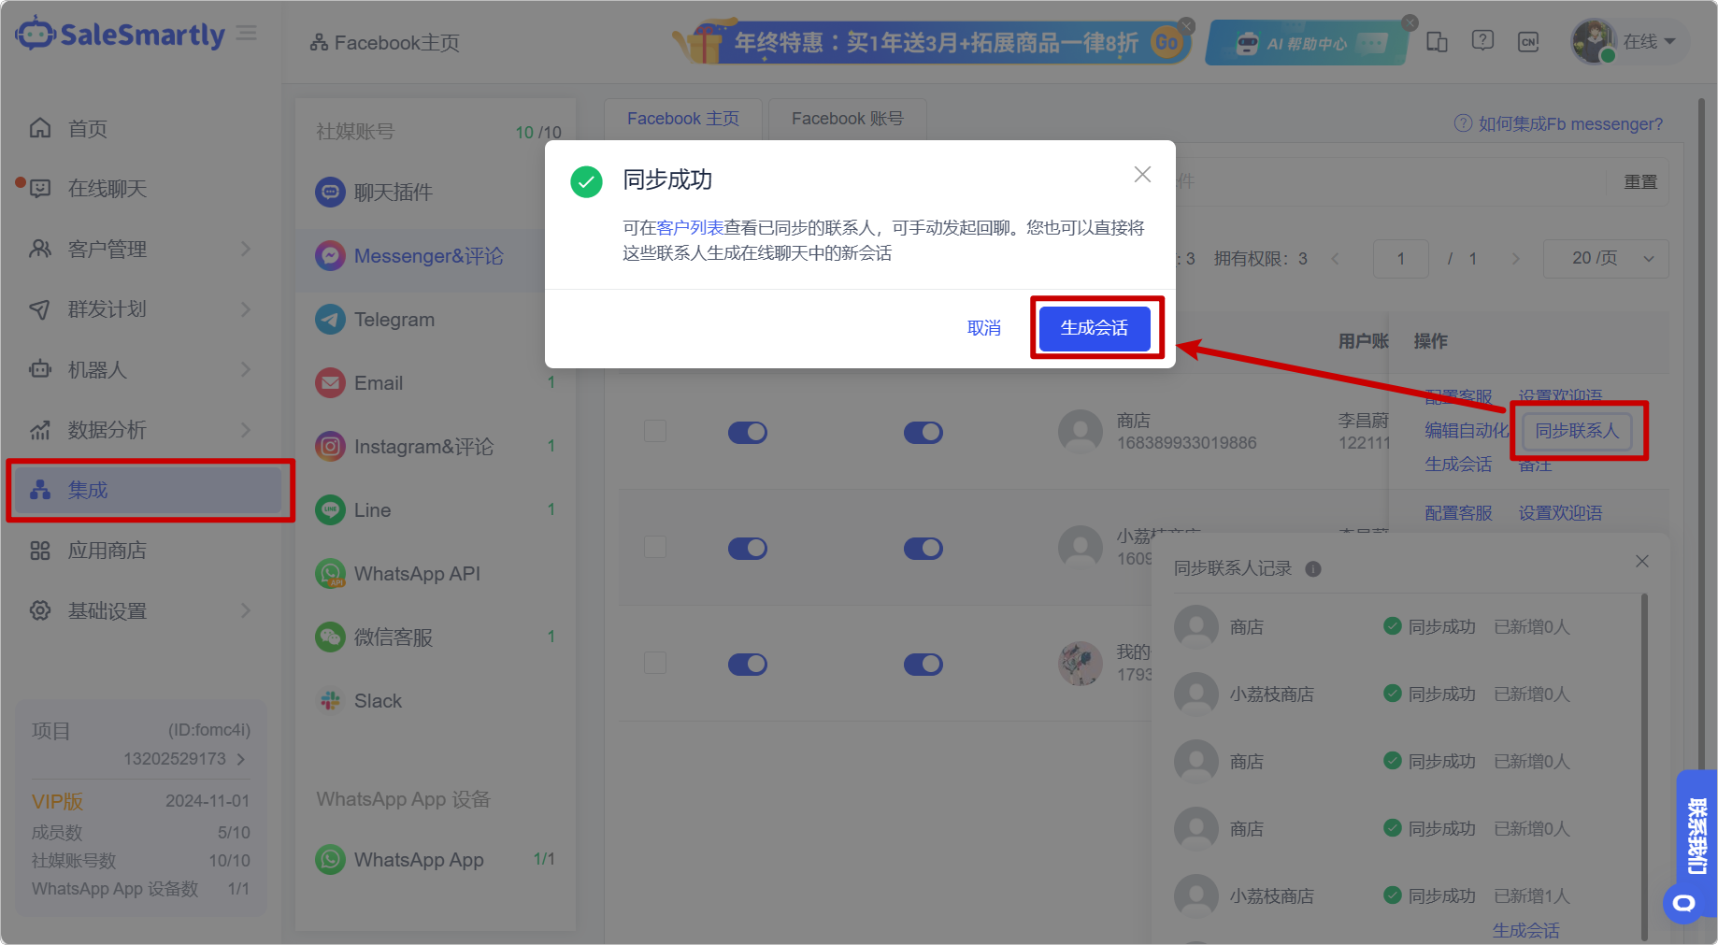Tick the checkbox for the 商店 row
Image resolution: width=1718 pixels, height=945 pixels.
point(655,431)
